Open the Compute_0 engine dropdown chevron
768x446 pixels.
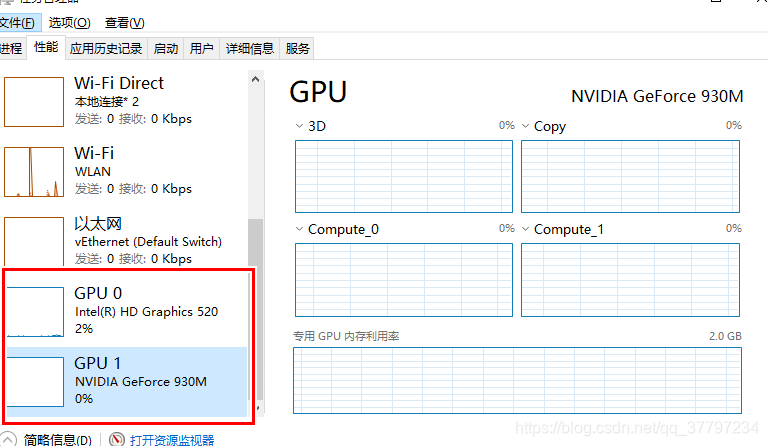point(299,229)
